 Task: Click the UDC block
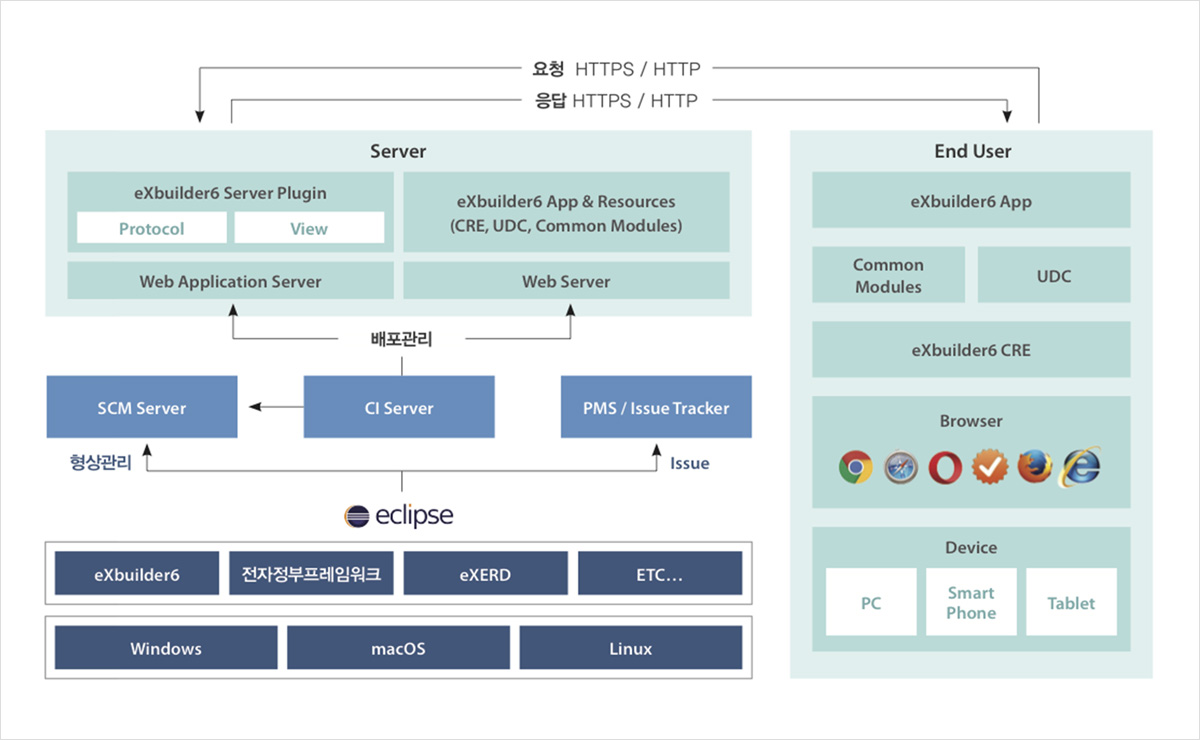click(1054, 275)
